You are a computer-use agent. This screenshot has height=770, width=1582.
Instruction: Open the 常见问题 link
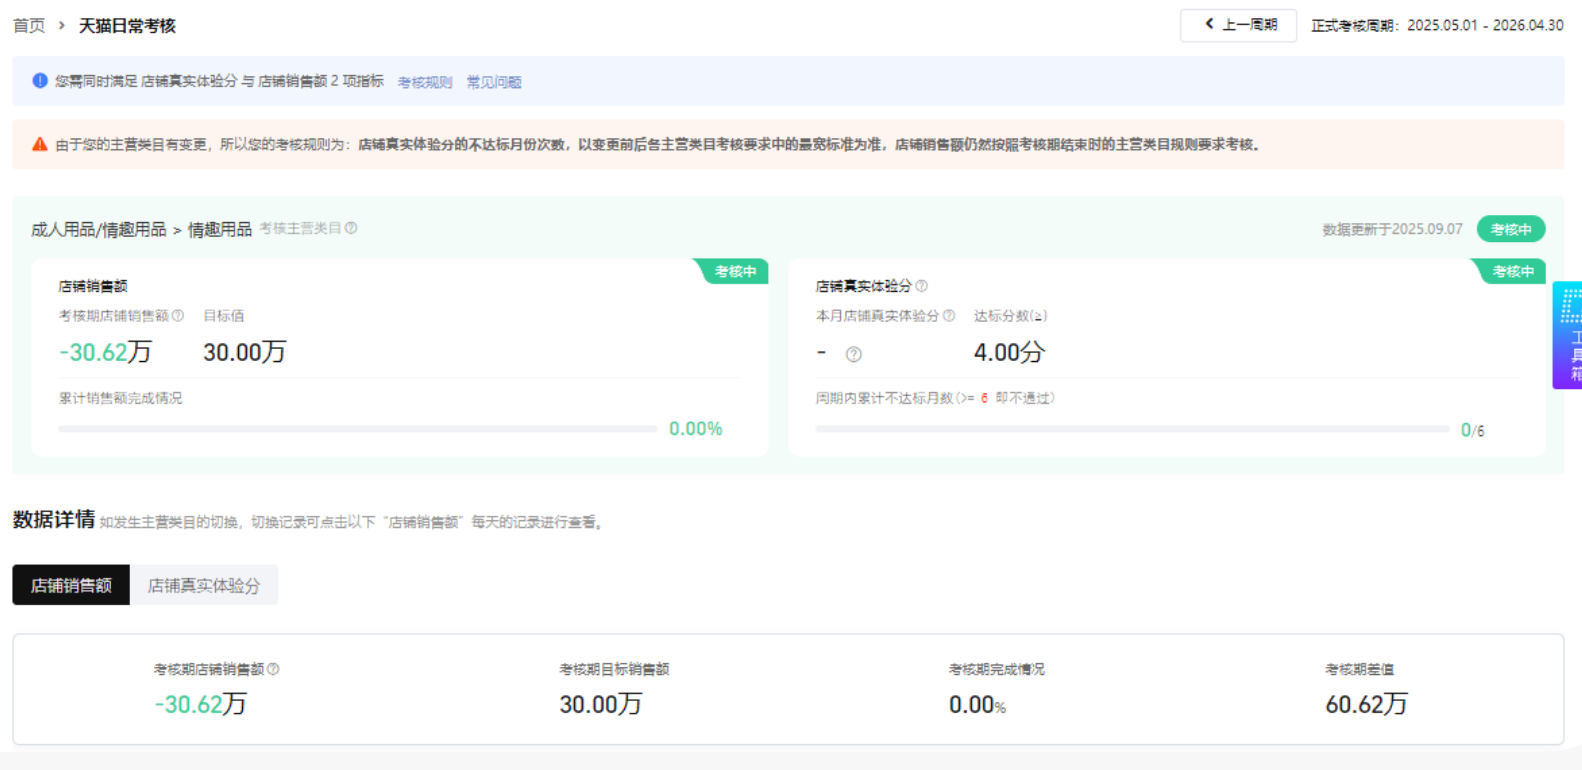pyautogui.click(x=494, y=82)
